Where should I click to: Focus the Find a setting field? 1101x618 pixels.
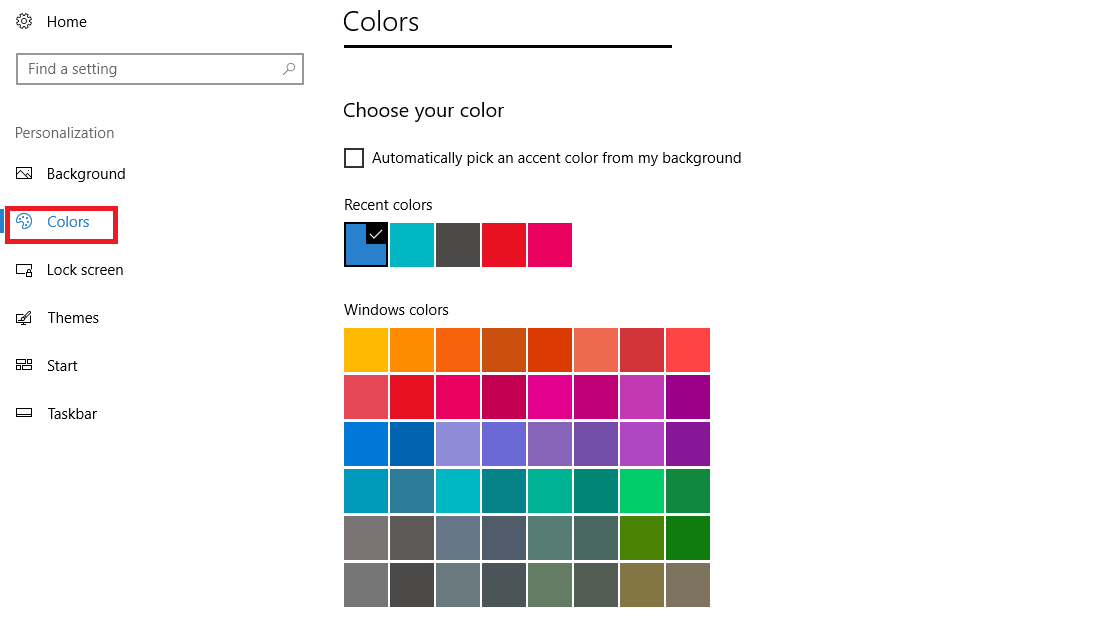click(x=159, y=69)
